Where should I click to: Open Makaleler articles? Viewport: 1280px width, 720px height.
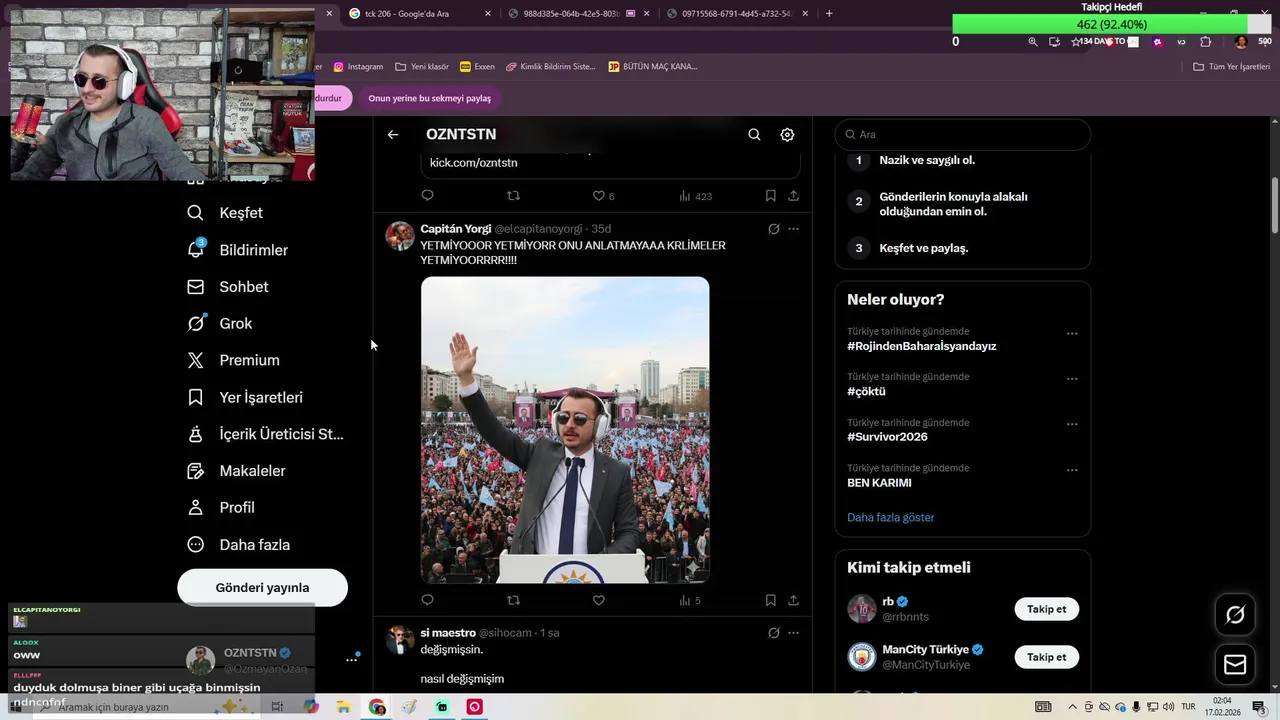pyautogui.click(x=237, y=471)
